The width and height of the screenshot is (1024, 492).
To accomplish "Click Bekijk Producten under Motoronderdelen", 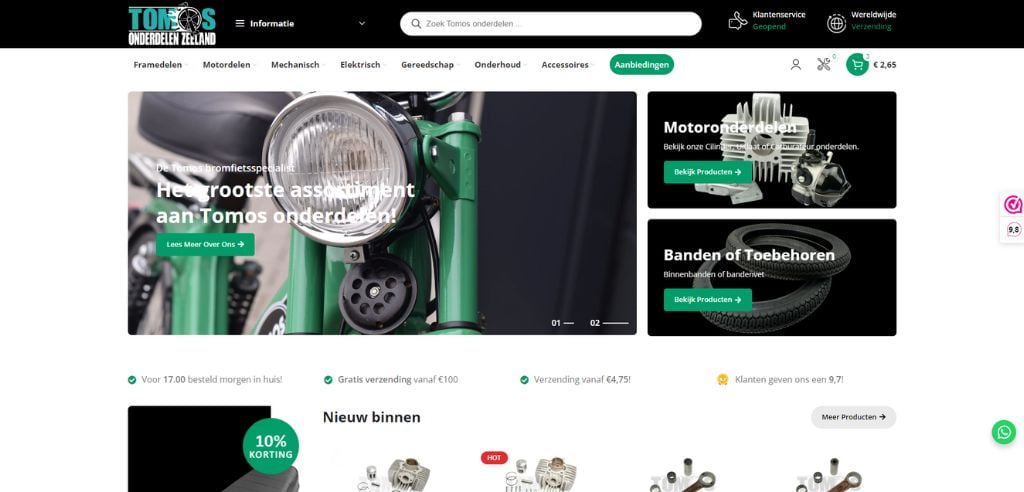I will click(x=707, y=172).
